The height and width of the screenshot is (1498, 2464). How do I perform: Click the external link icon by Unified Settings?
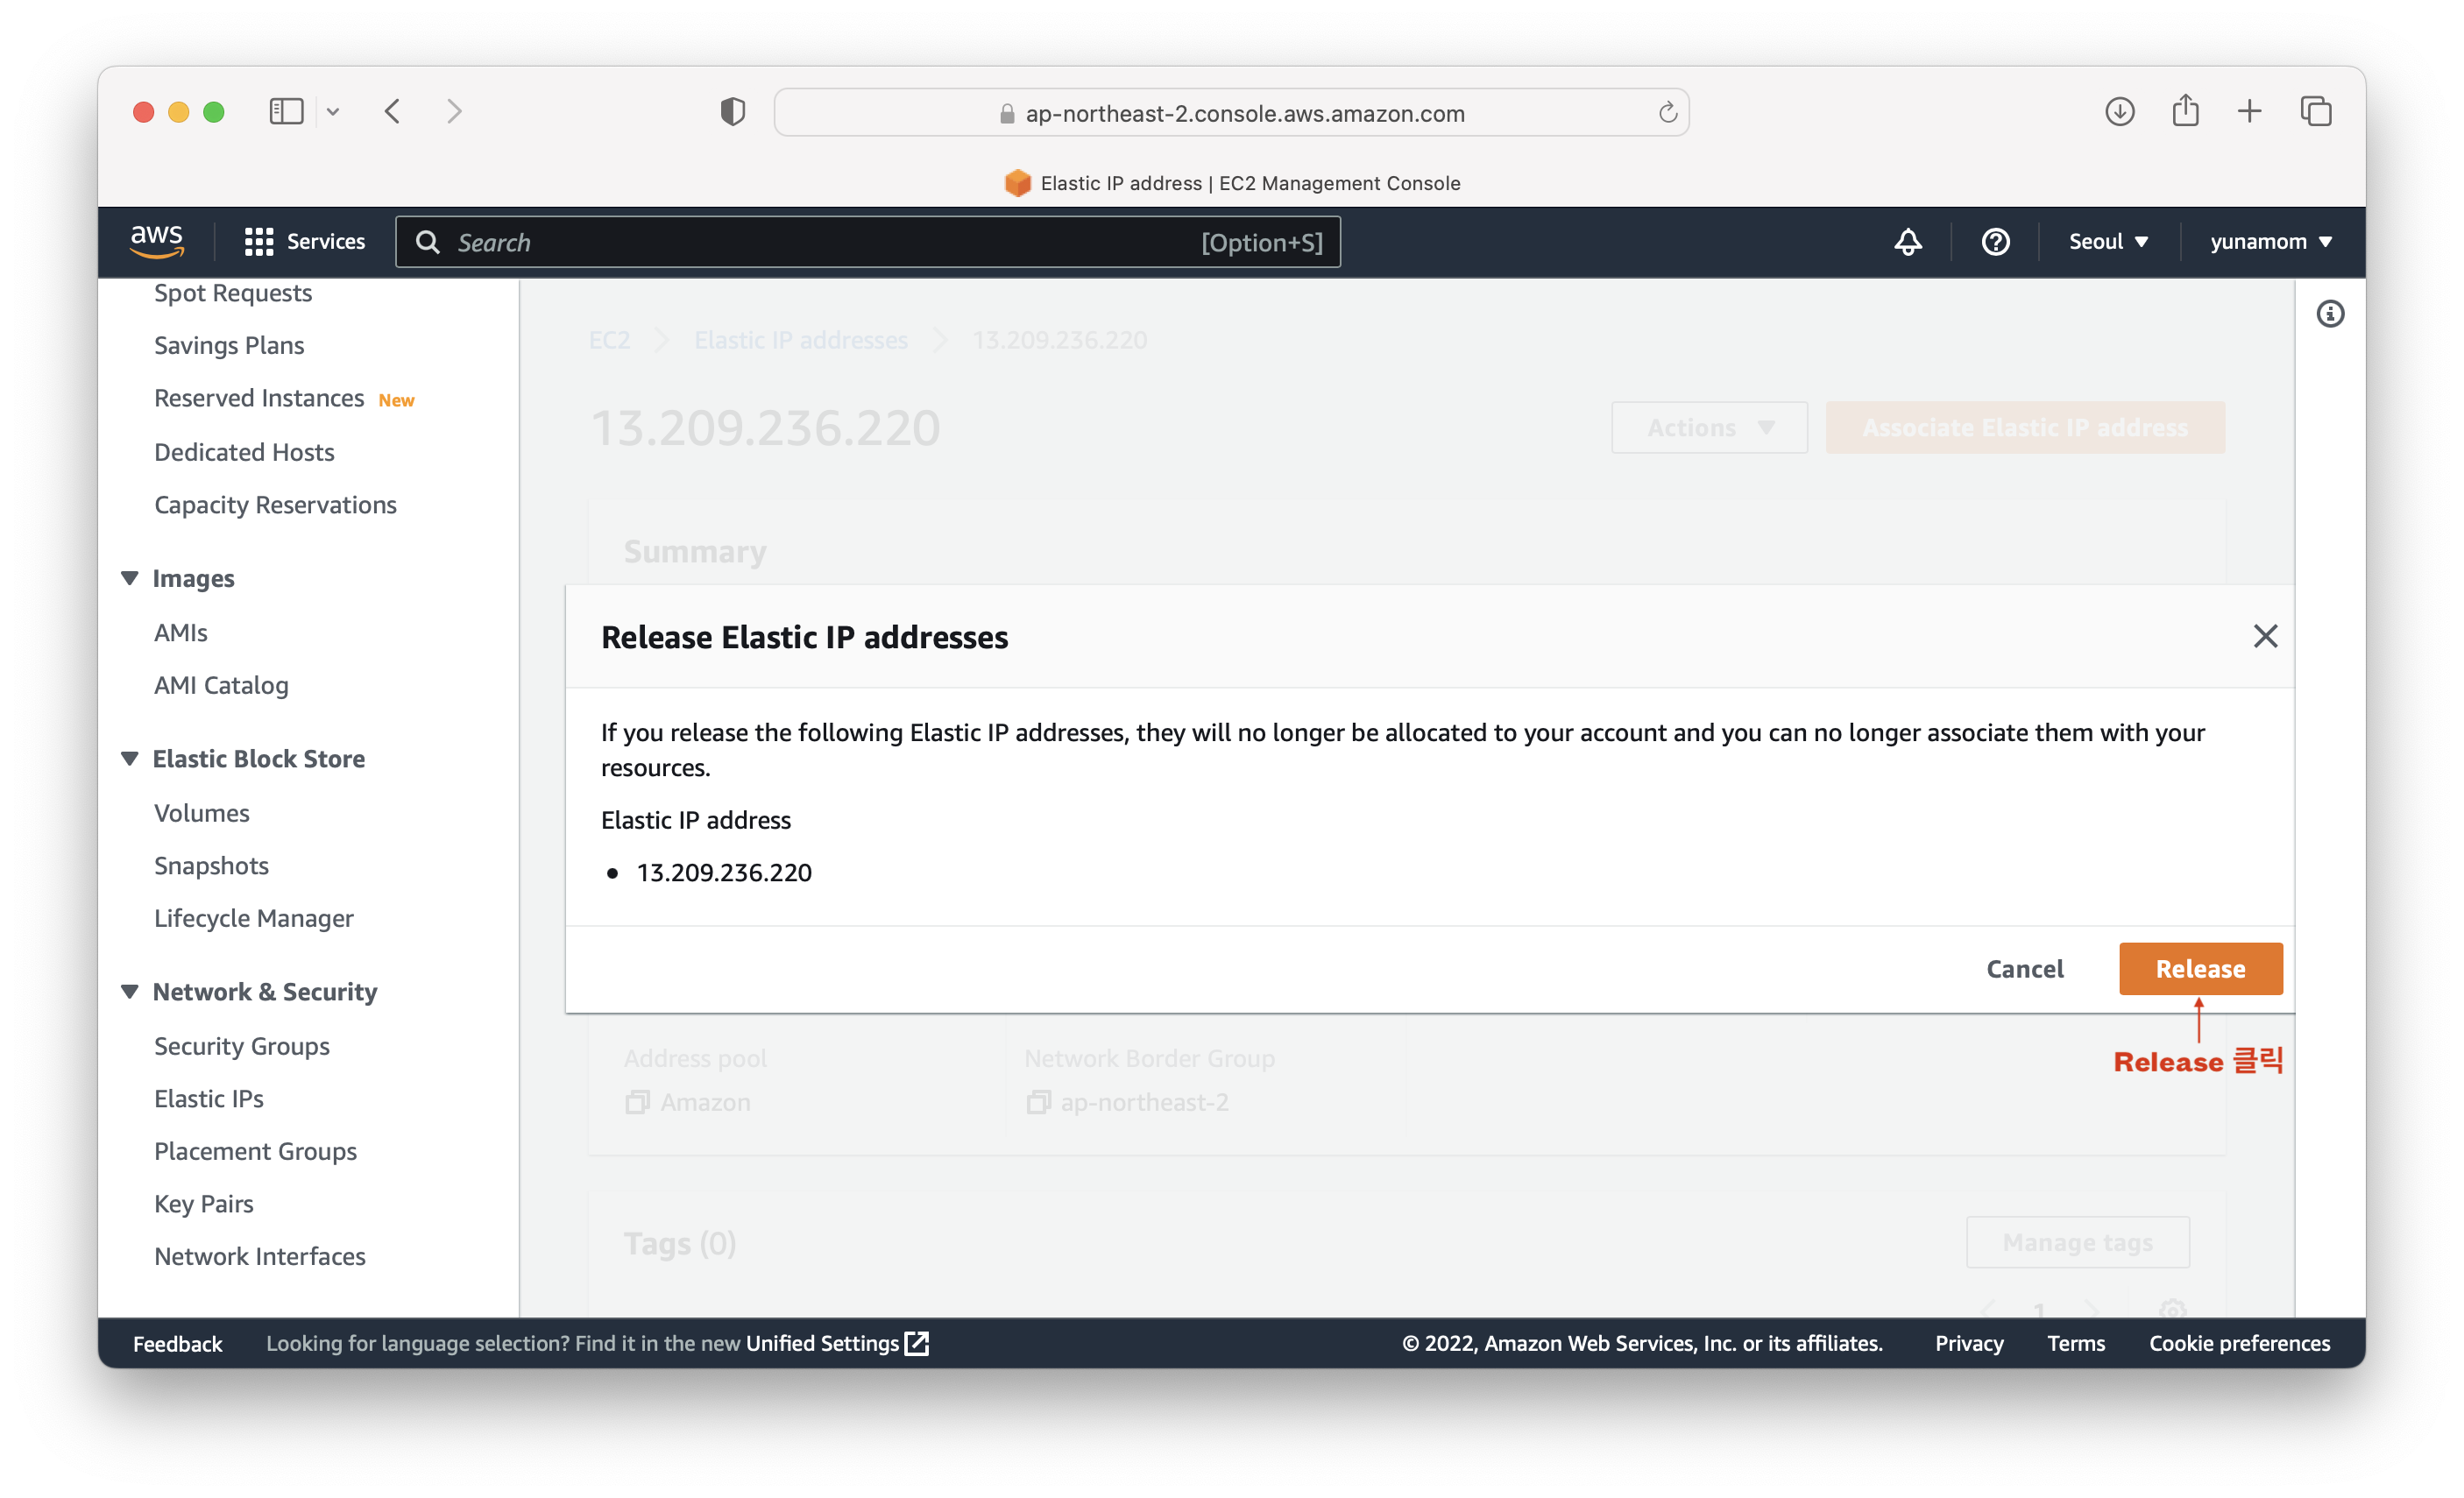click(x=916, y=1343)
